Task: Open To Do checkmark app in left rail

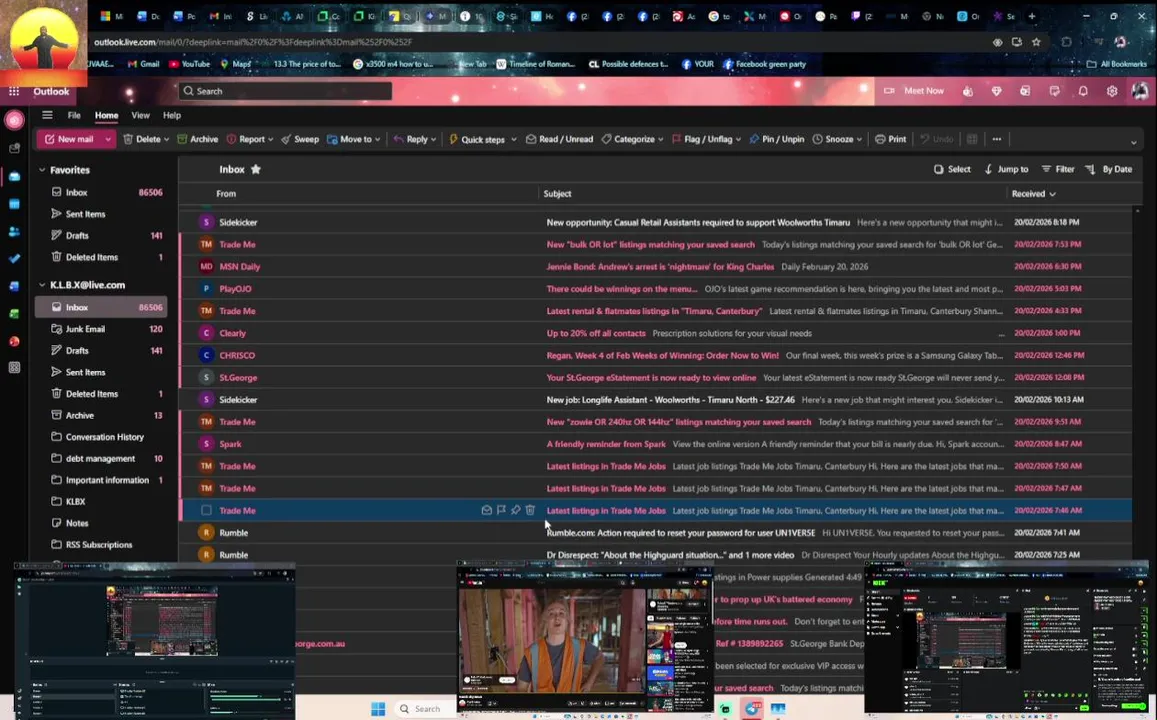Action: coord(14,259)
